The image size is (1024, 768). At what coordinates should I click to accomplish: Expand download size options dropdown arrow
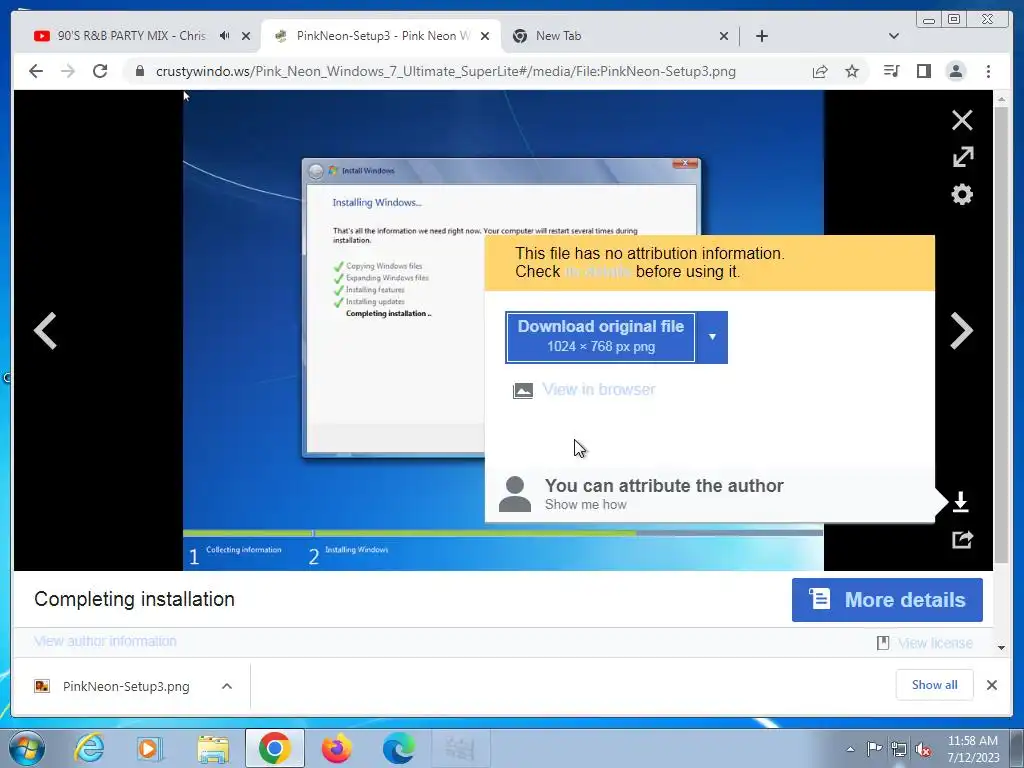point(712,337)
